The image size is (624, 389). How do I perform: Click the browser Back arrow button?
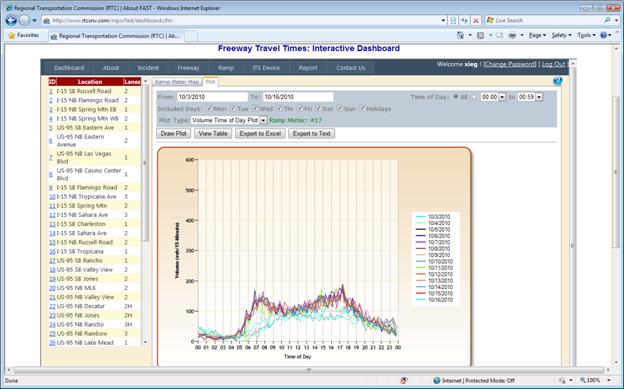coord(11,20)
